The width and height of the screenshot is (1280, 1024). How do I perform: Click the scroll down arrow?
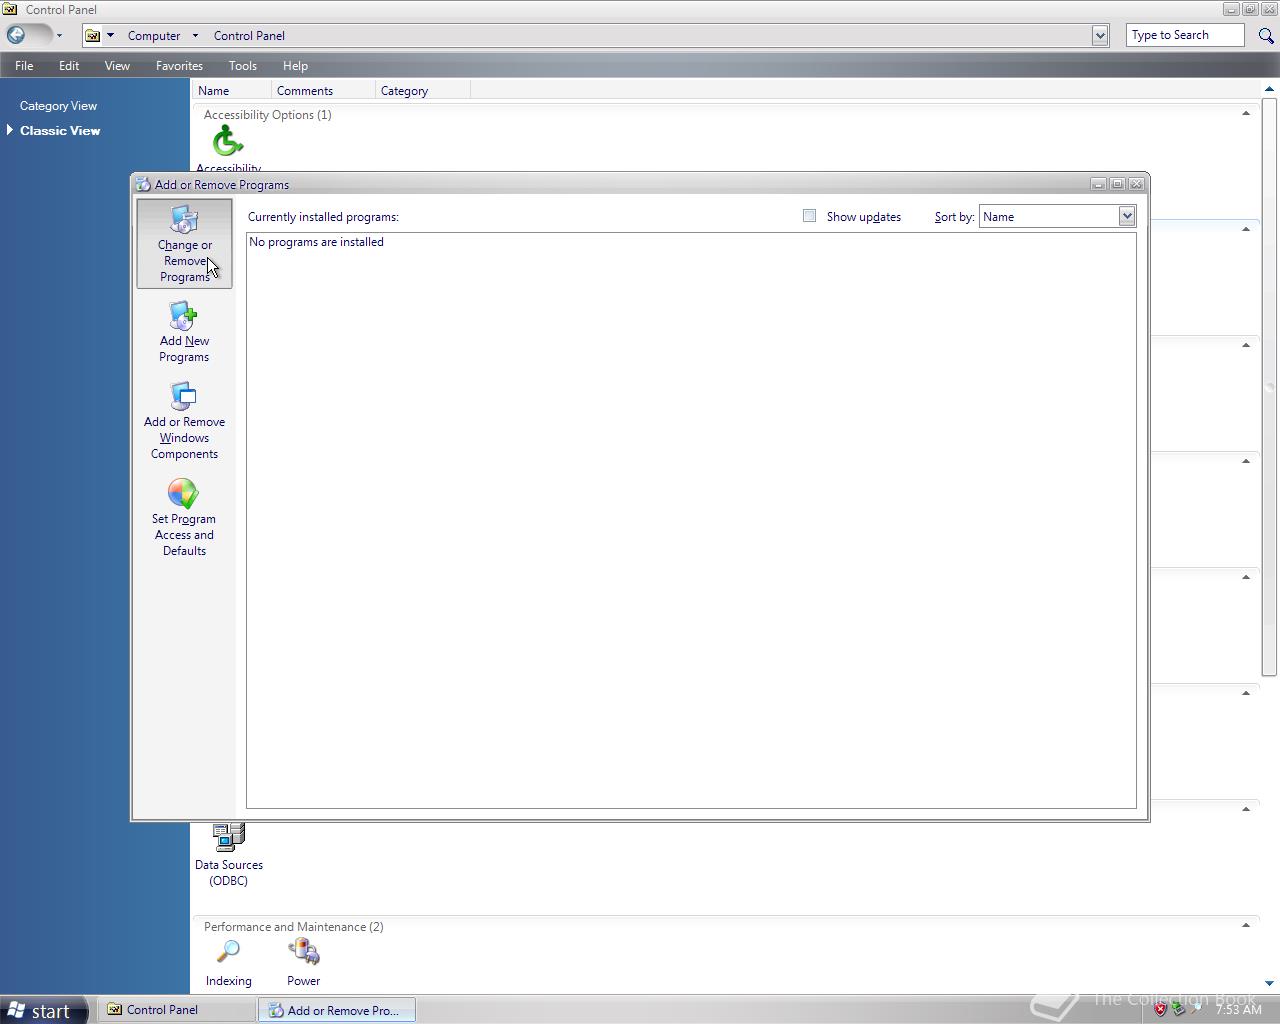tap(1269, 983)
